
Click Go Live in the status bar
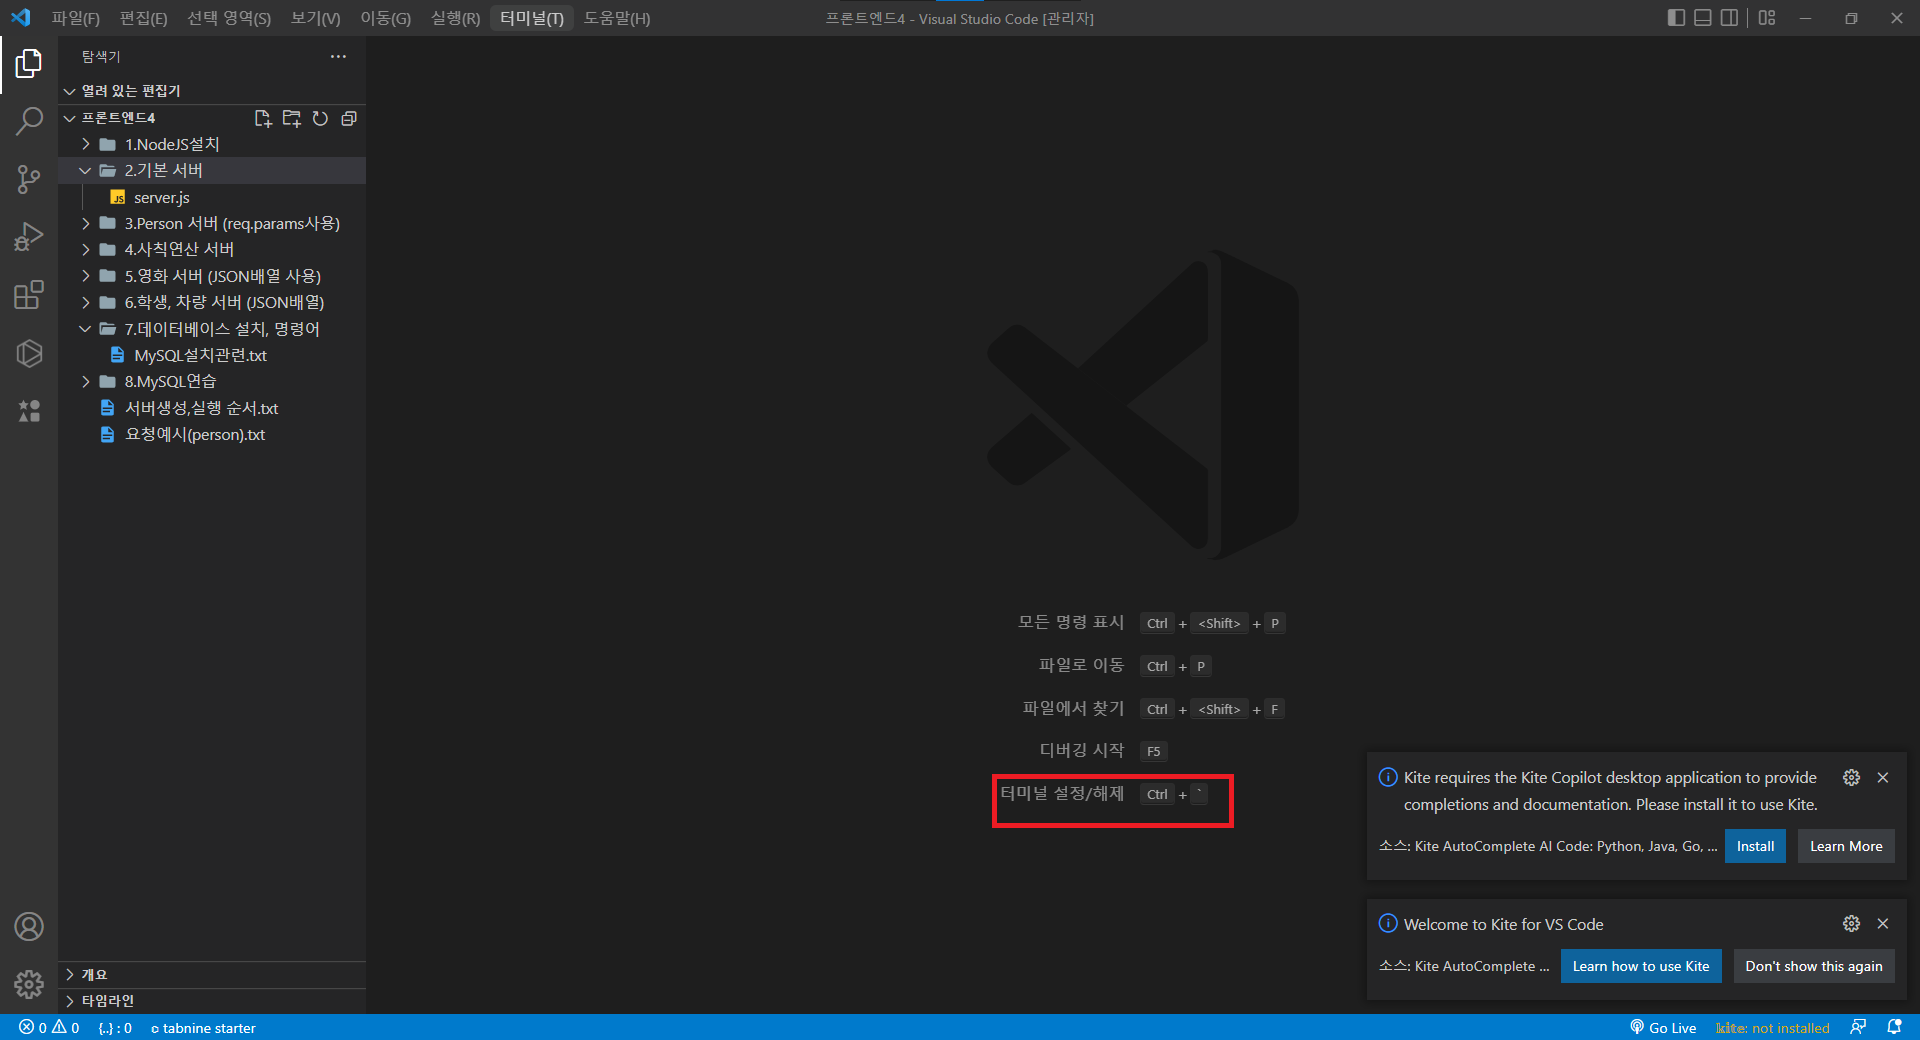(1663, 1028)
